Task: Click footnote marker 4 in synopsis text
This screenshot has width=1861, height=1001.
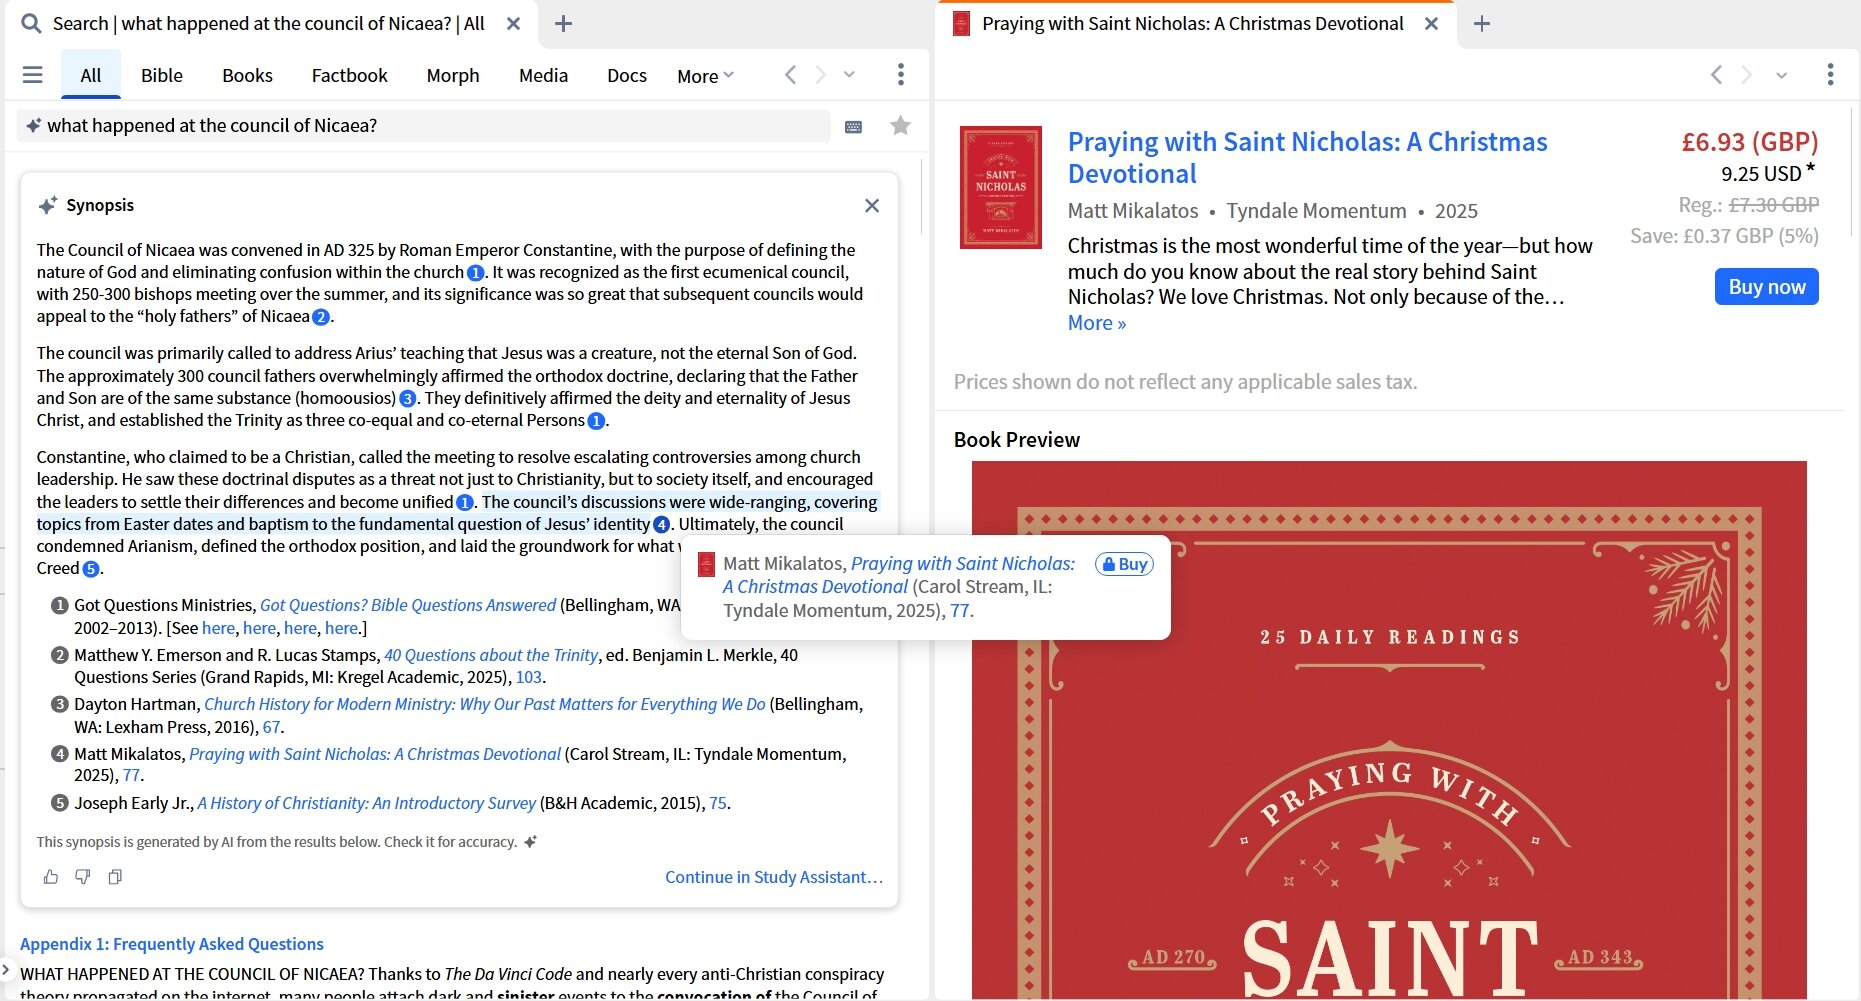Action: tap(661, 525)
